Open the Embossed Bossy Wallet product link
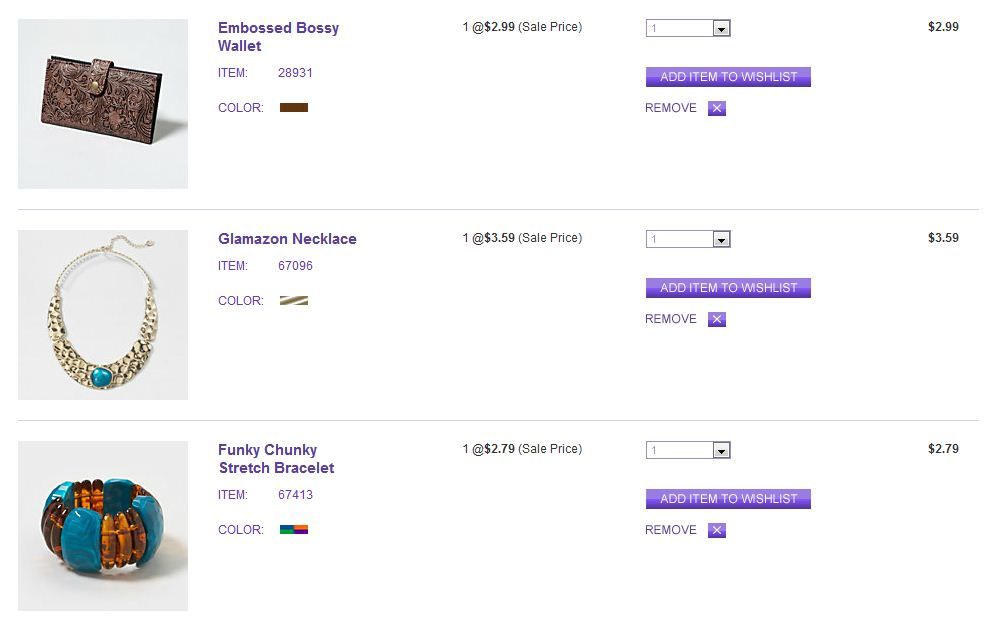997x629 pixels. tap(278, 37)
